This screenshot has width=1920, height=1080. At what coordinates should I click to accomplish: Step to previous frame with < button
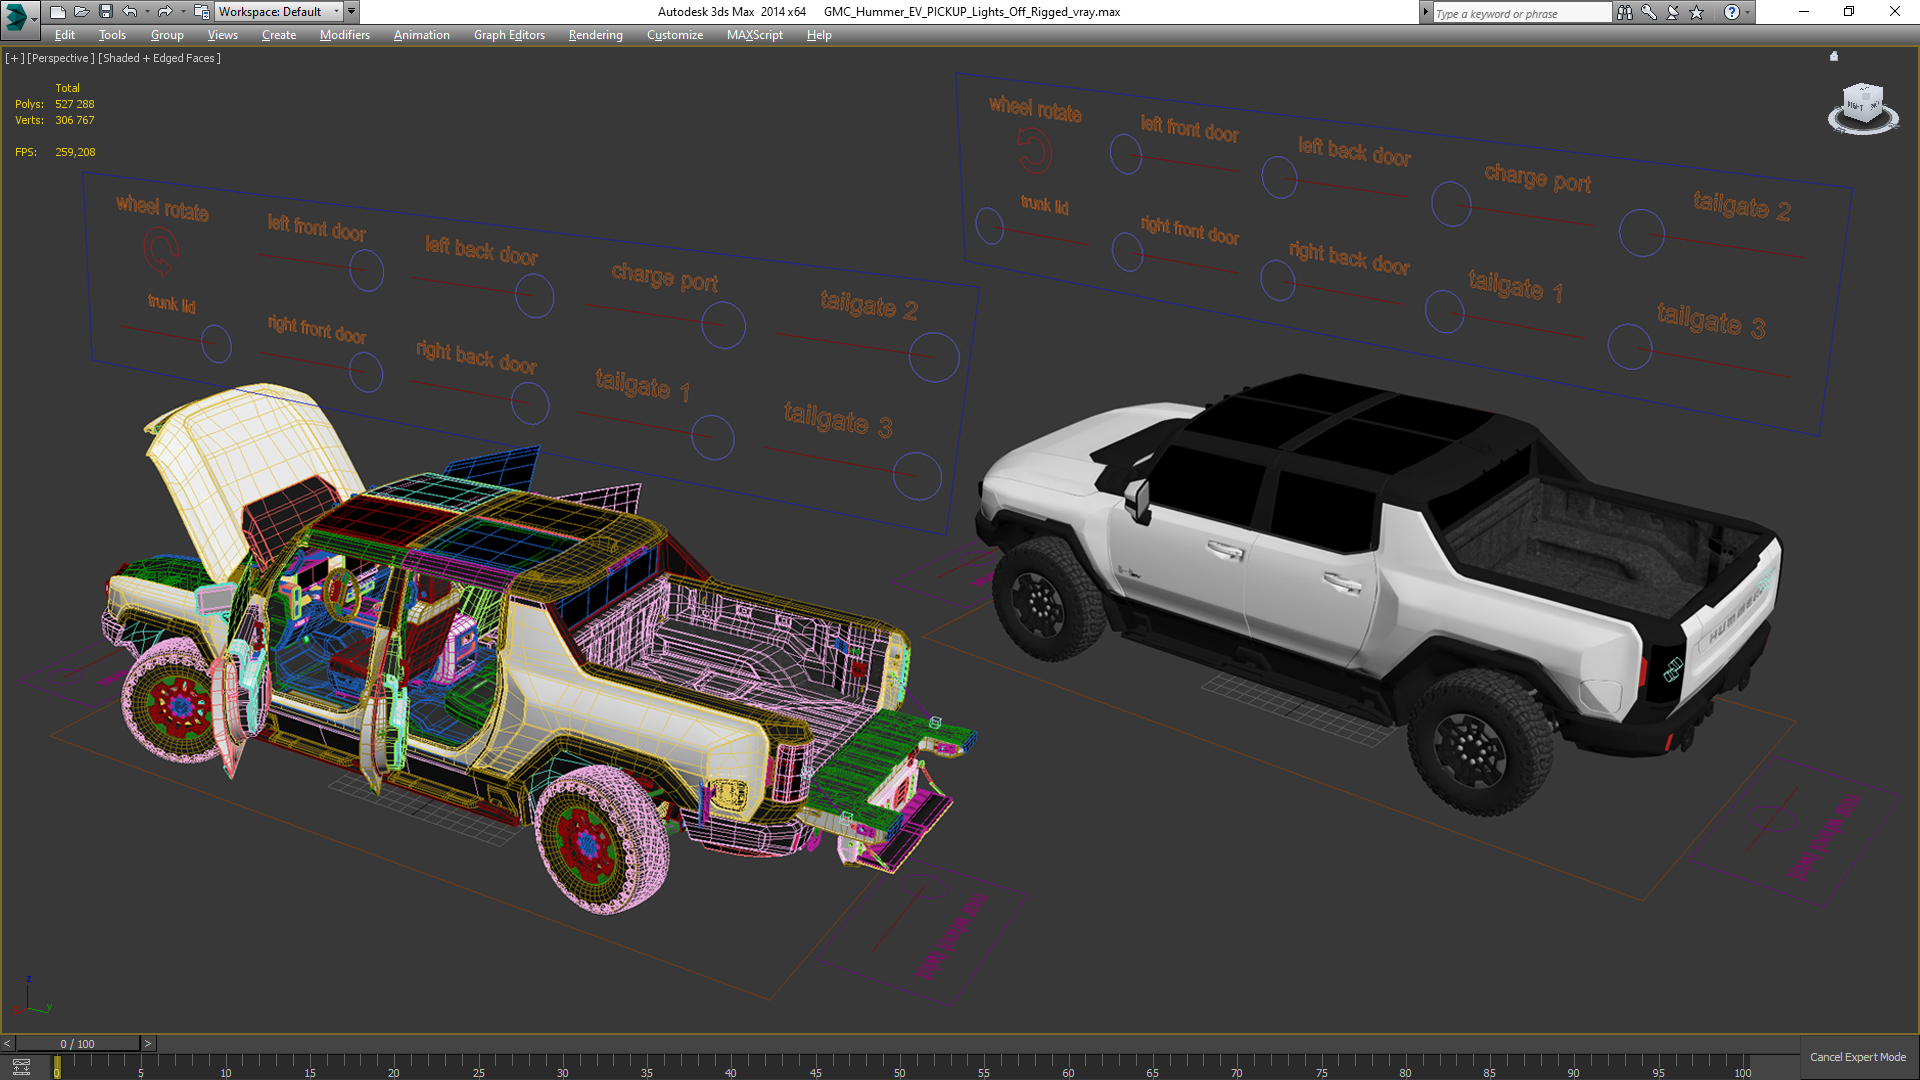click(x=7, y=1043)
